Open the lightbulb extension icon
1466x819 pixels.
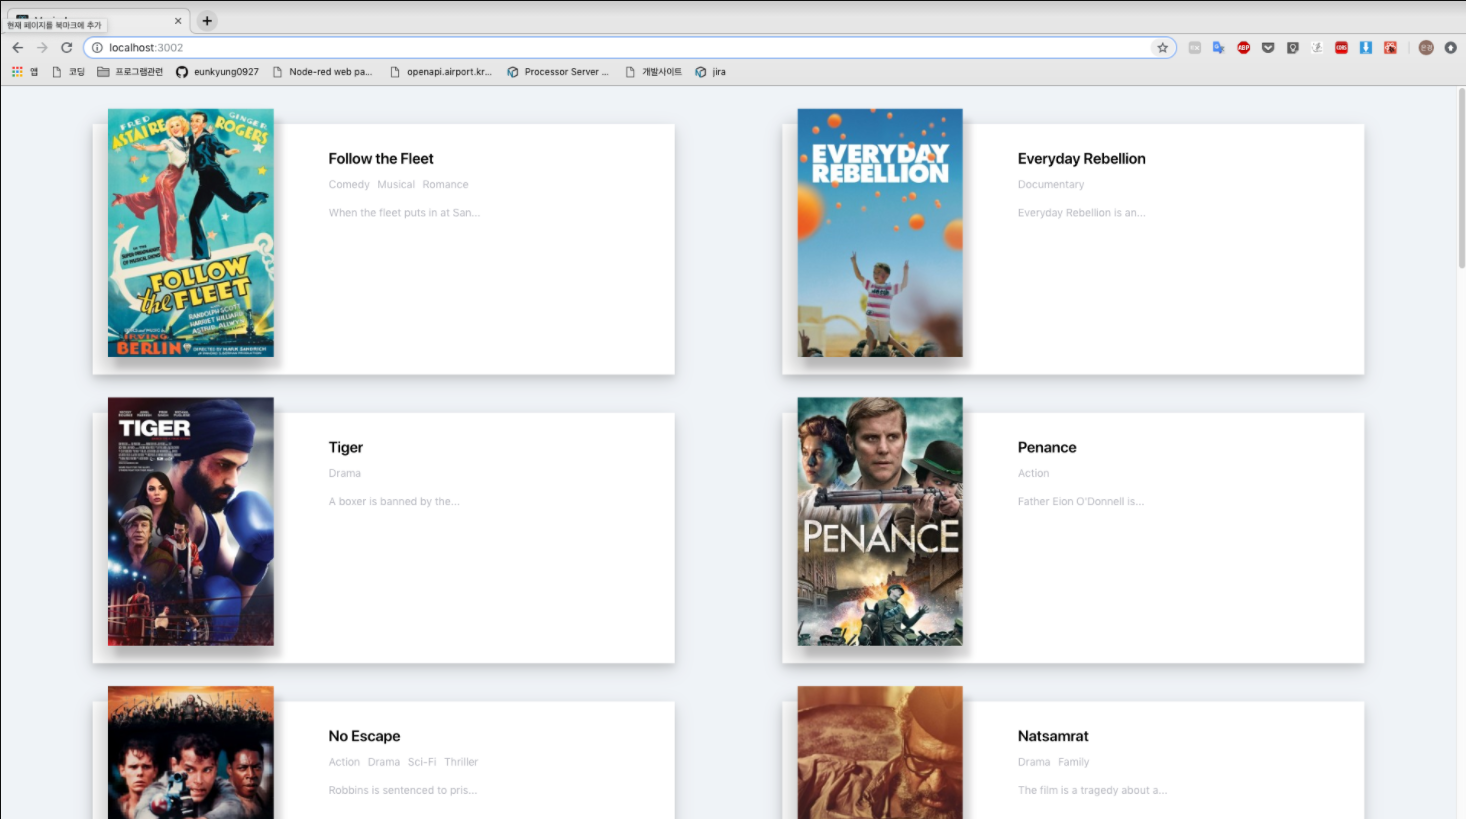click(1292, 47)
